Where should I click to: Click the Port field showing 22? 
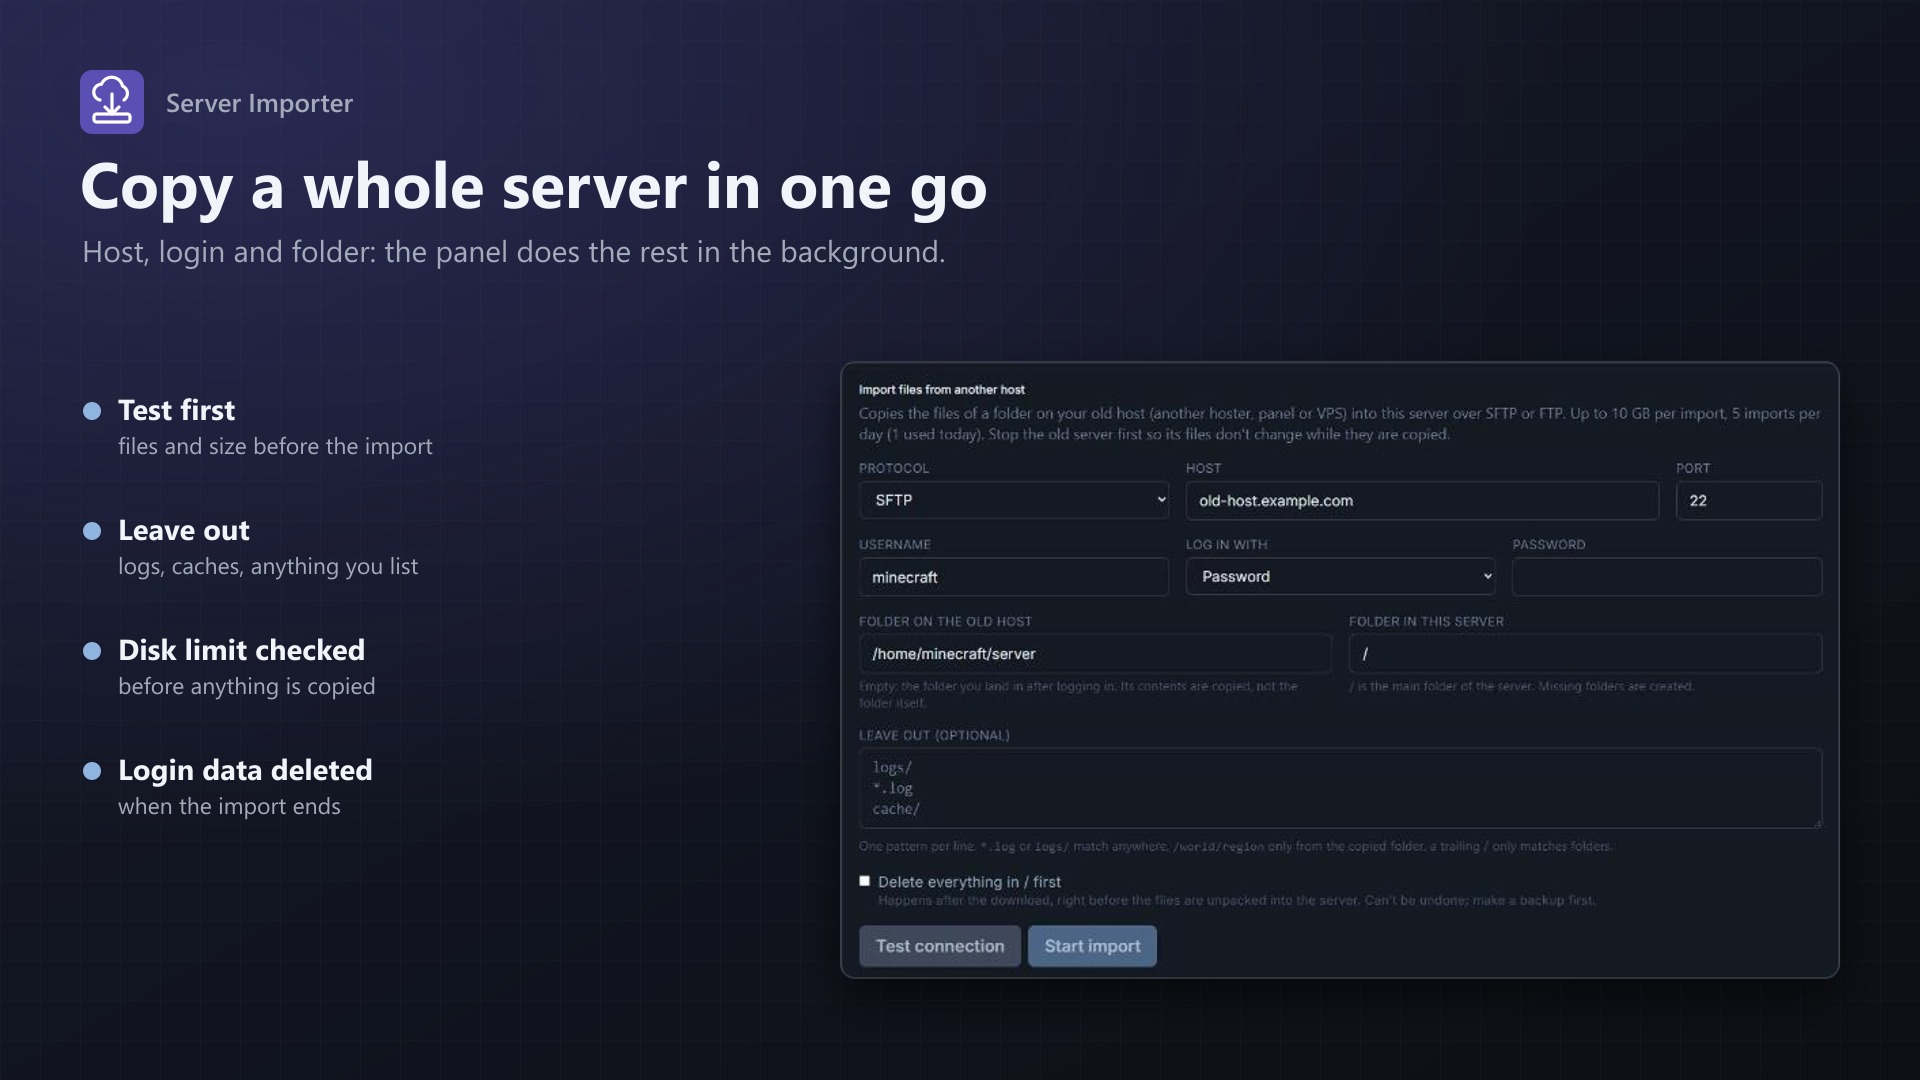pyautogui.click(x=1749, y=501)
